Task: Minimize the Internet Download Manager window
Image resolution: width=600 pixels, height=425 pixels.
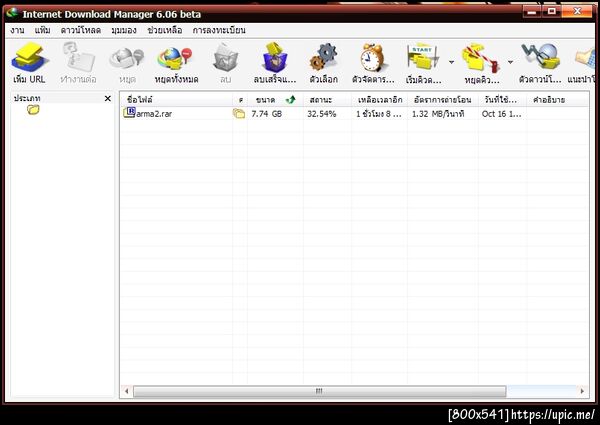Action: click(x=532, y=12)
